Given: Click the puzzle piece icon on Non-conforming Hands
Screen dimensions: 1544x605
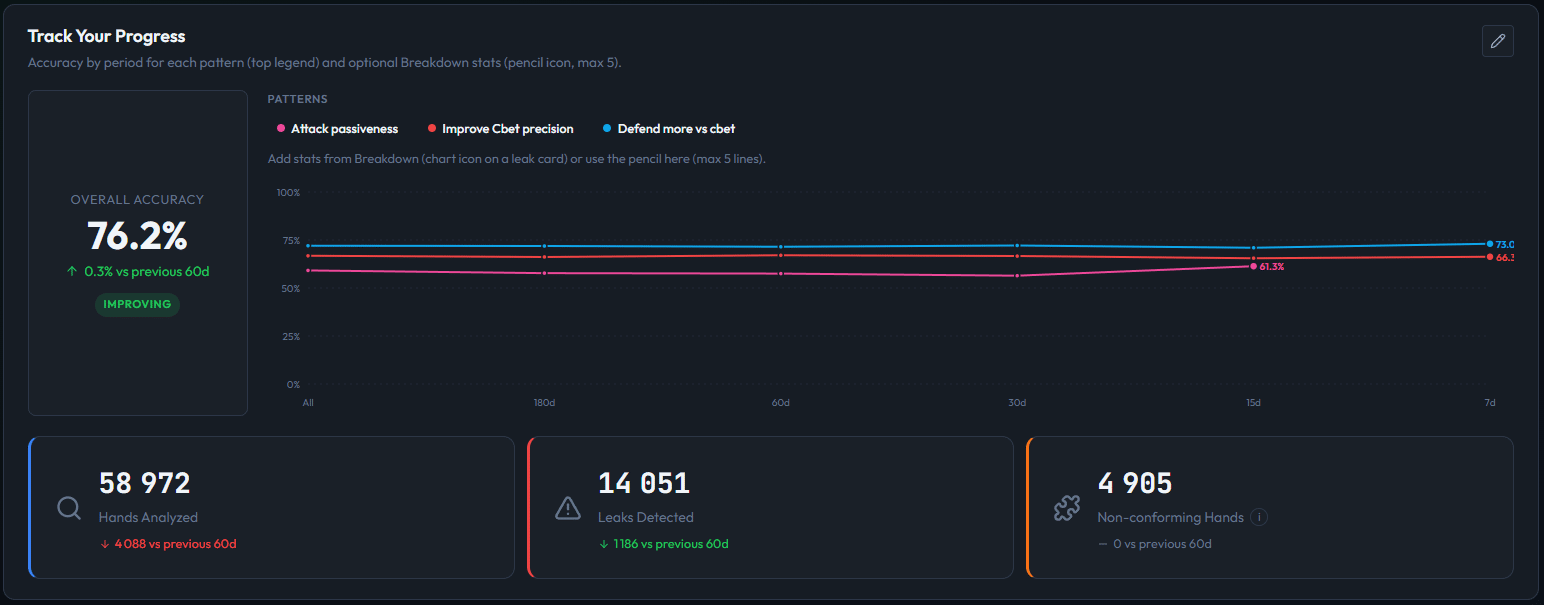Looking at the screenshot, I should tap(1067, 508).
